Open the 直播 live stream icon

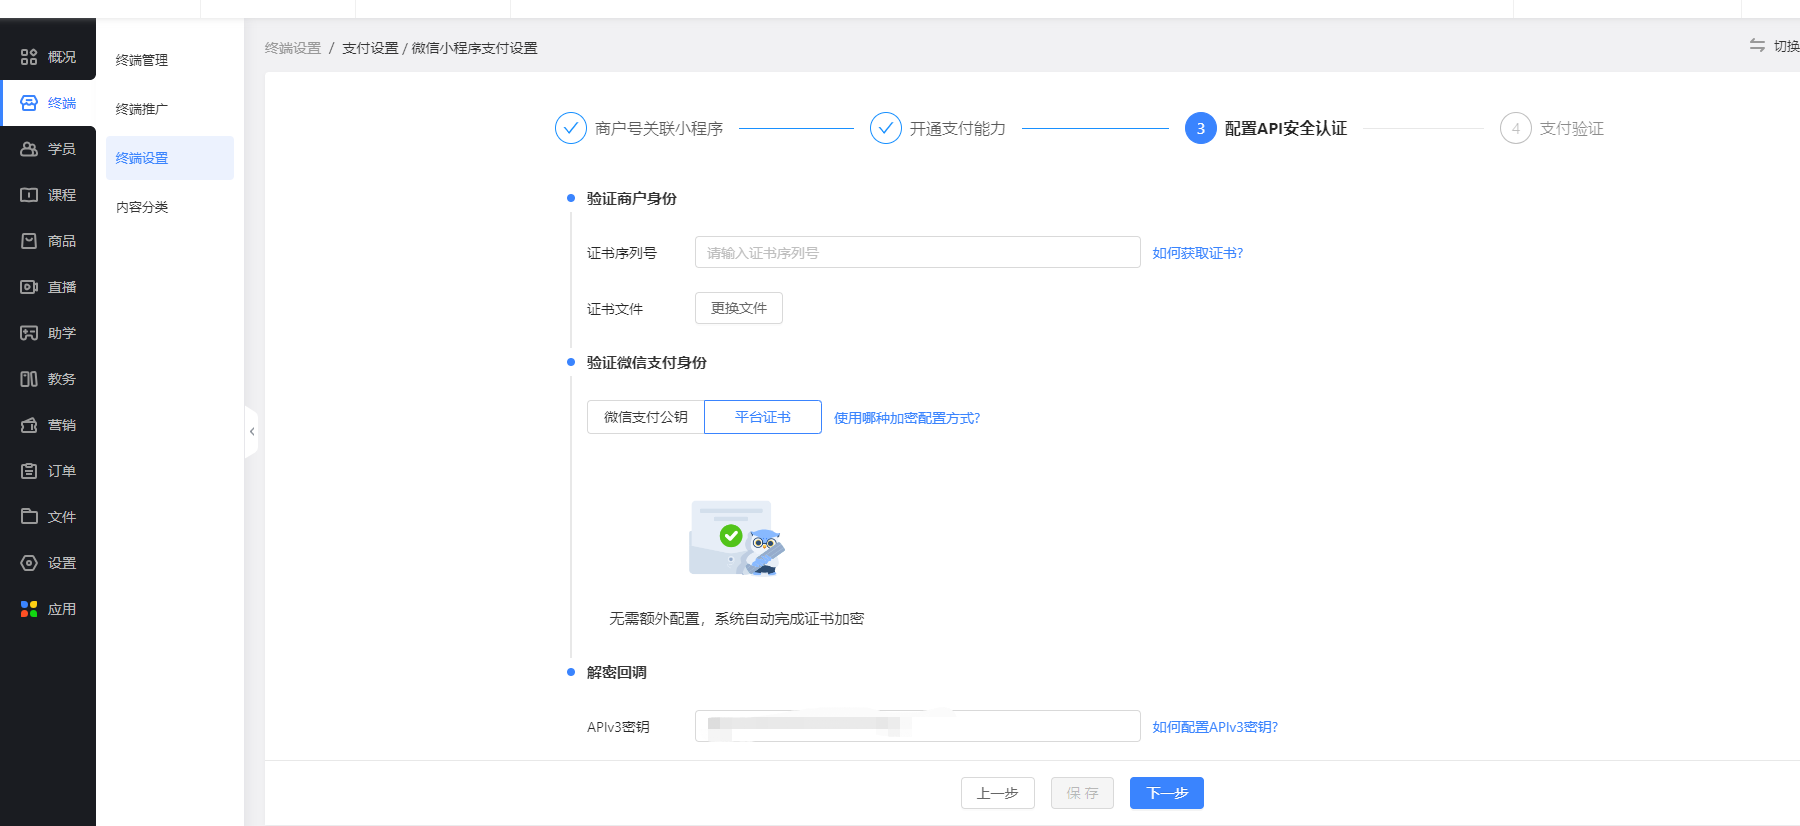[29, 287]
